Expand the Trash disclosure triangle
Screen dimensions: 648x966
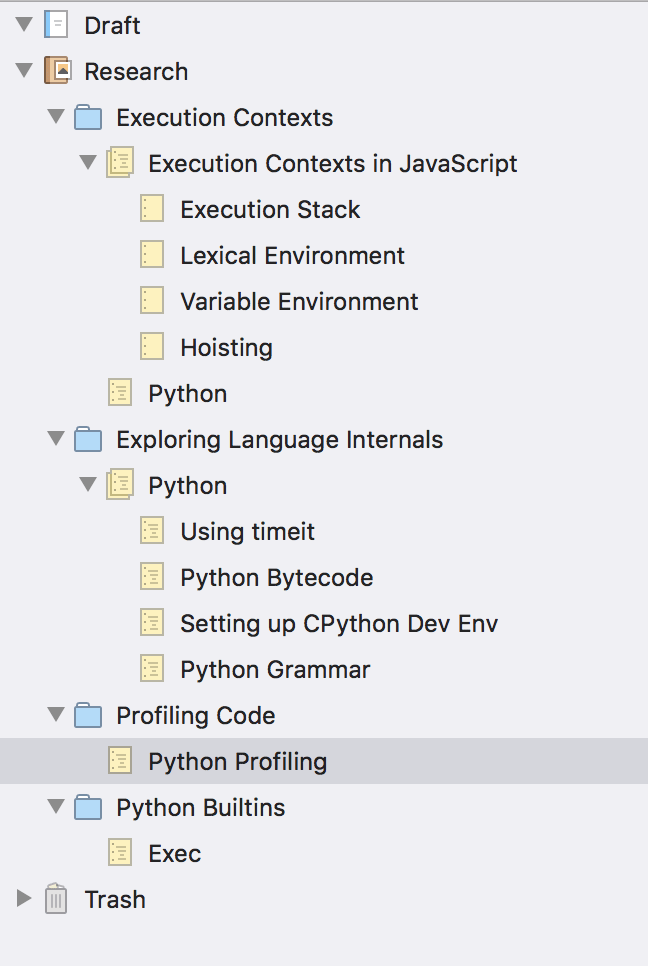click(24, 898)
